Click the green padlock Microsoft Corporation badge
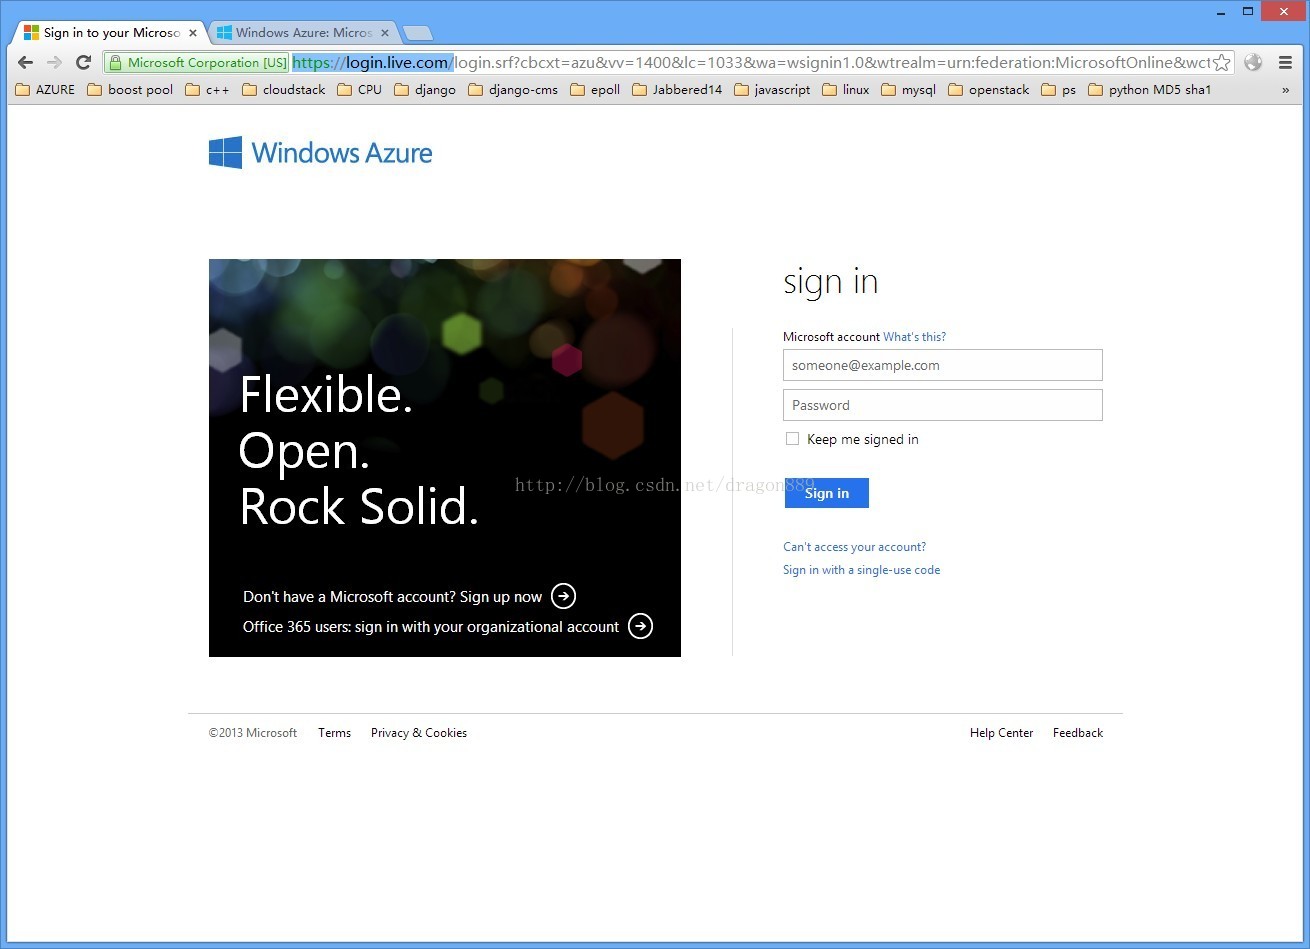Screen dimensions: 1310x949 [197, 62]
